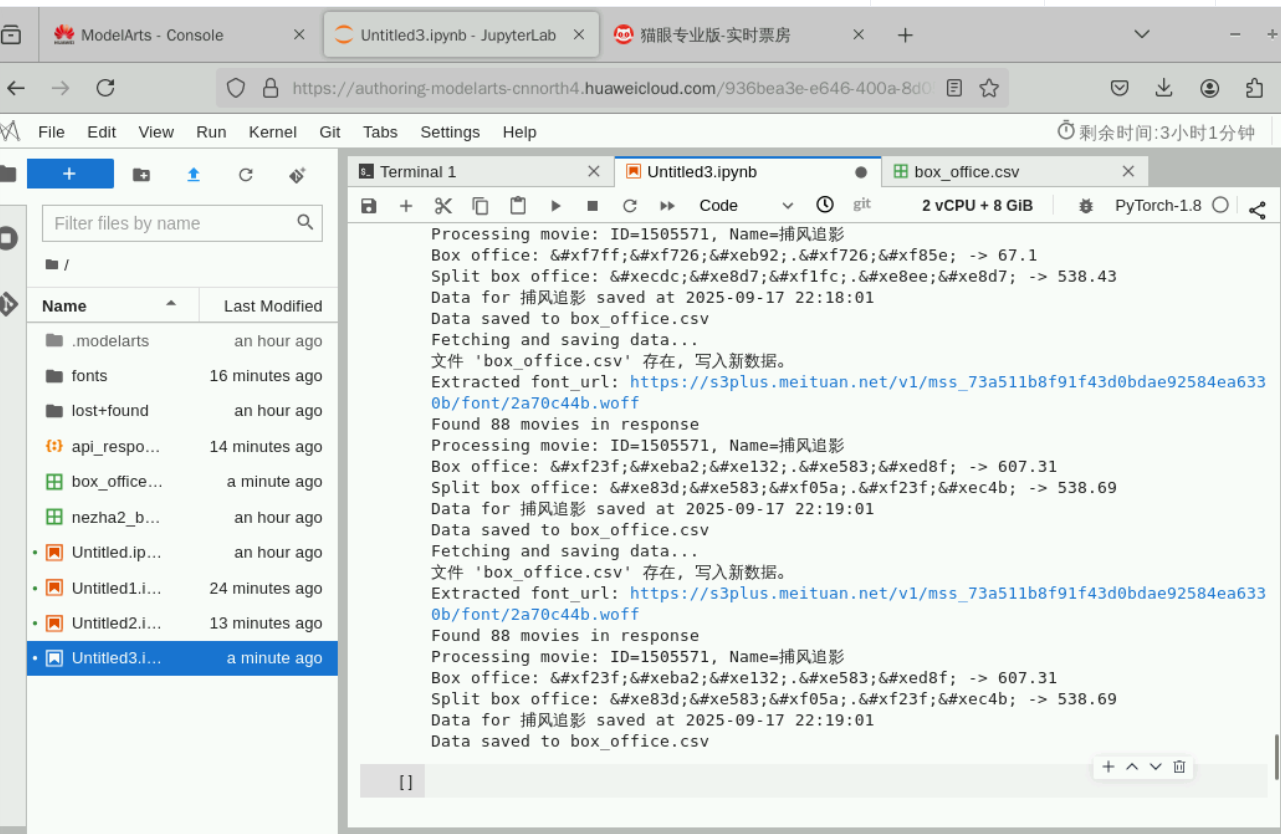
Task: Sort files by Name column
Action: [x=112, y=306]
